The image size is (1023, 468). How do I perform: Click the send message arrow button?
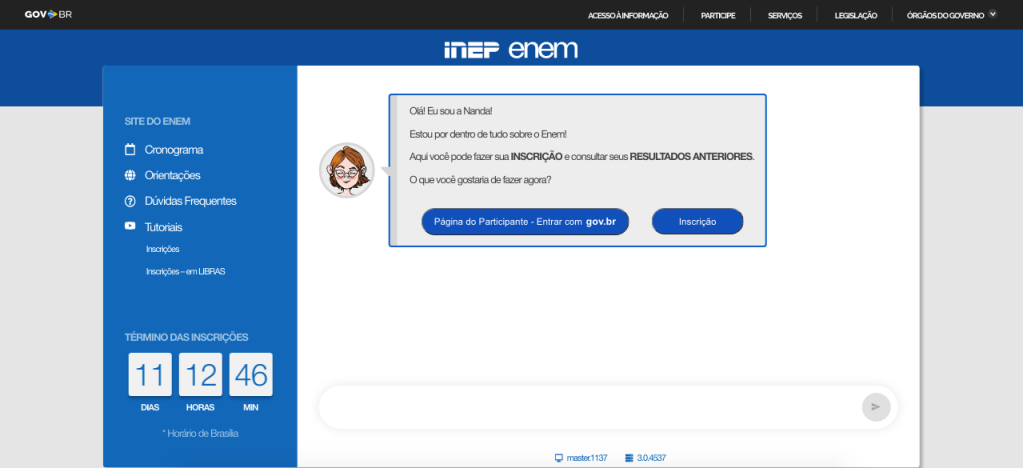[876, 407]
